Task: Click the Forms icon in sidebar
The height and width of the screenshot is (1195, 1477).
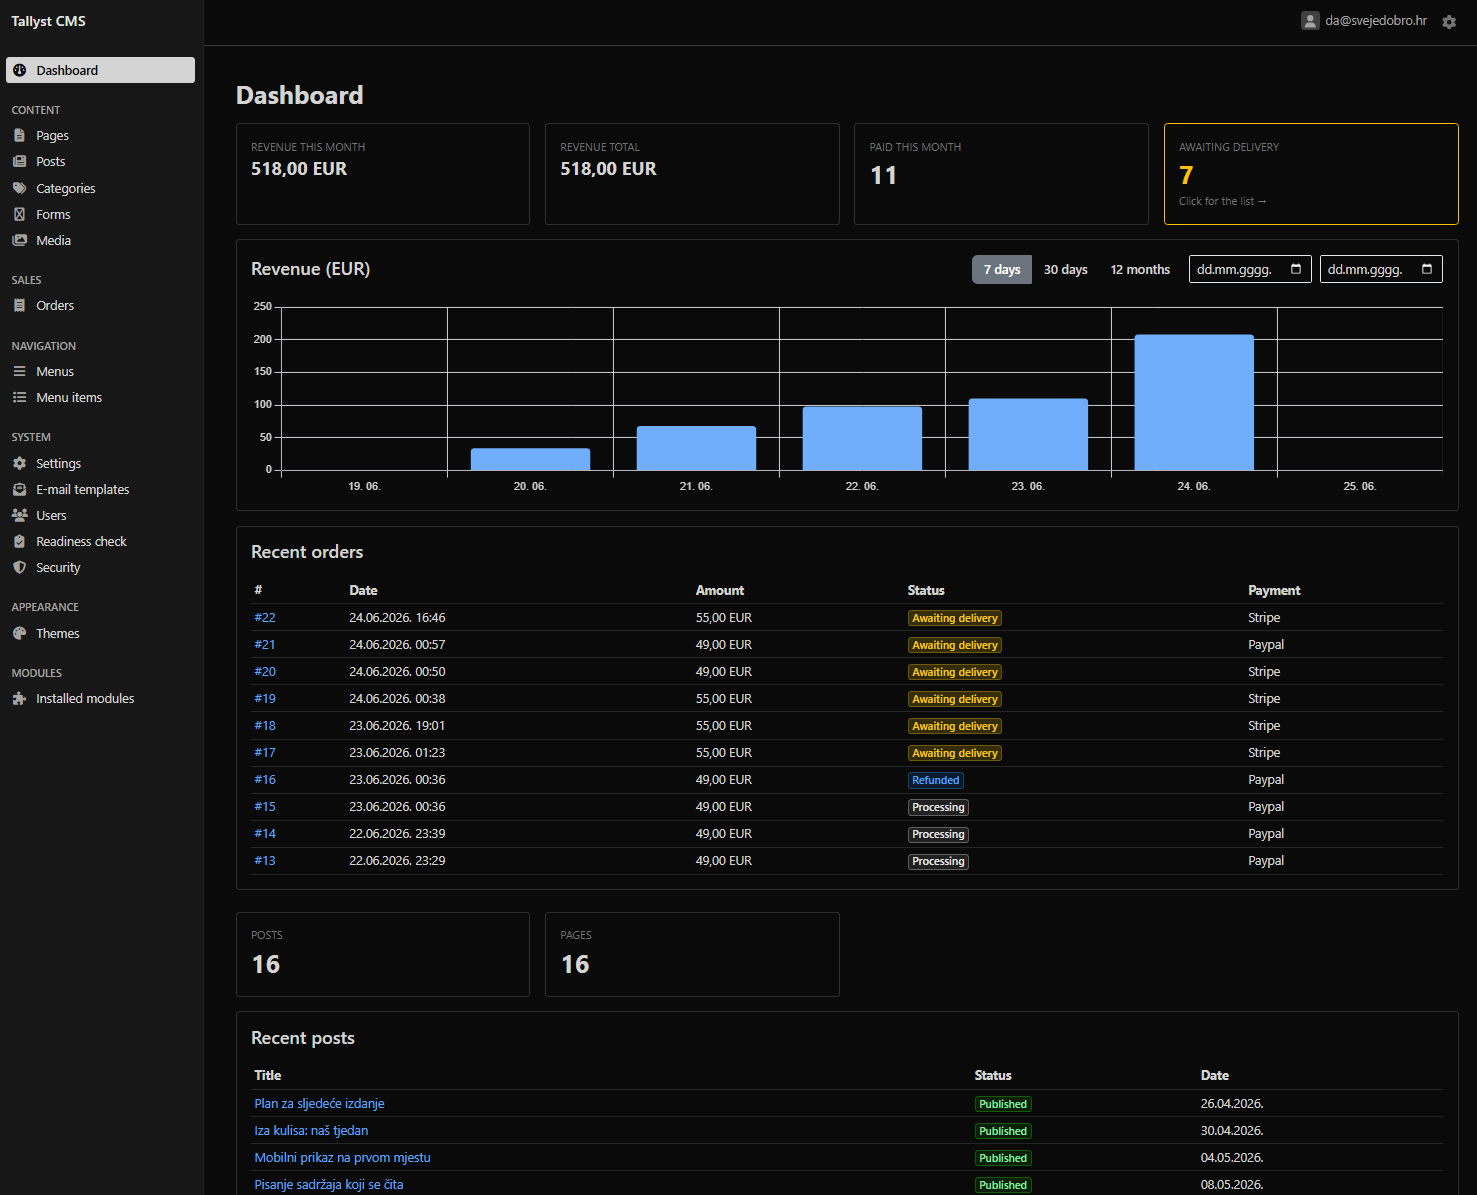Action: coord(19,214)
